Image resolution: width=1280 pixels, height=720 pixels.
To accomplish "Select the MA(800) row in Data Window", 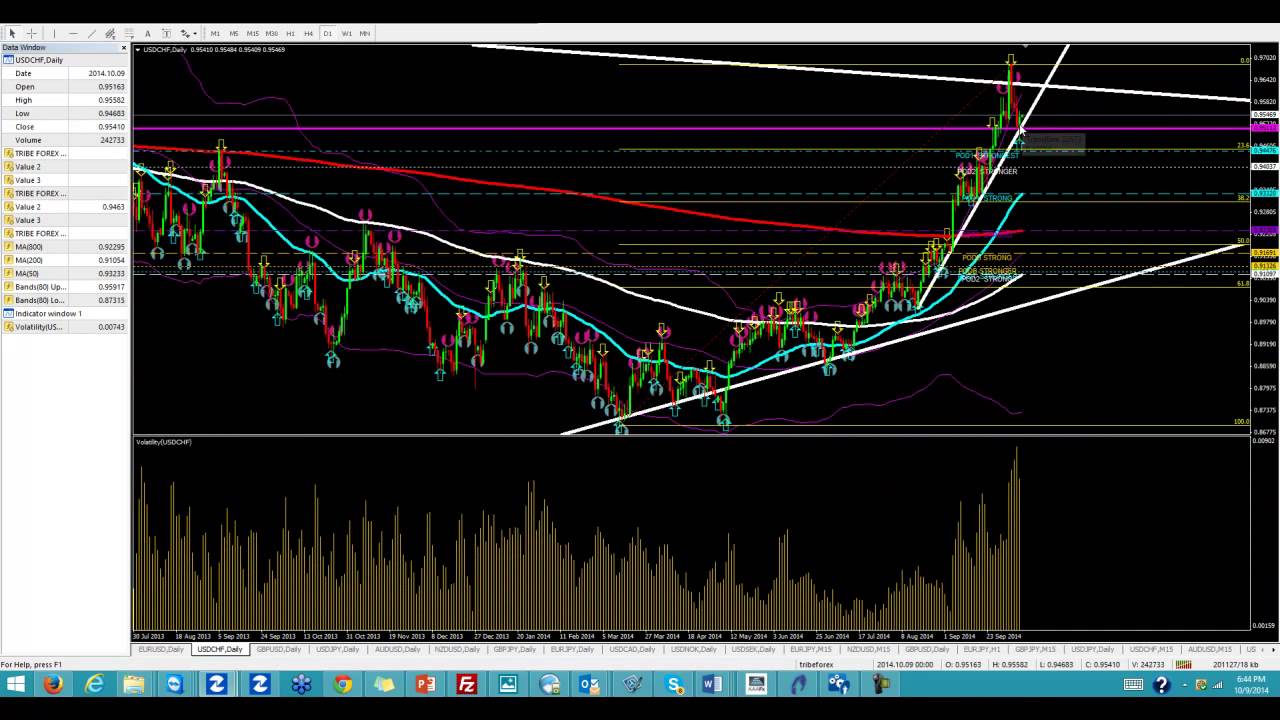I will (x=65, y=246).
